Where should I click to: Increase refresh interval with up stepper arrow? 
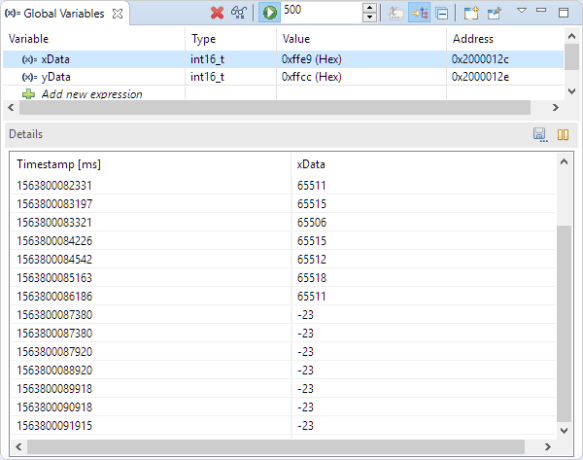pyautogui.click(x=369, y=8)
